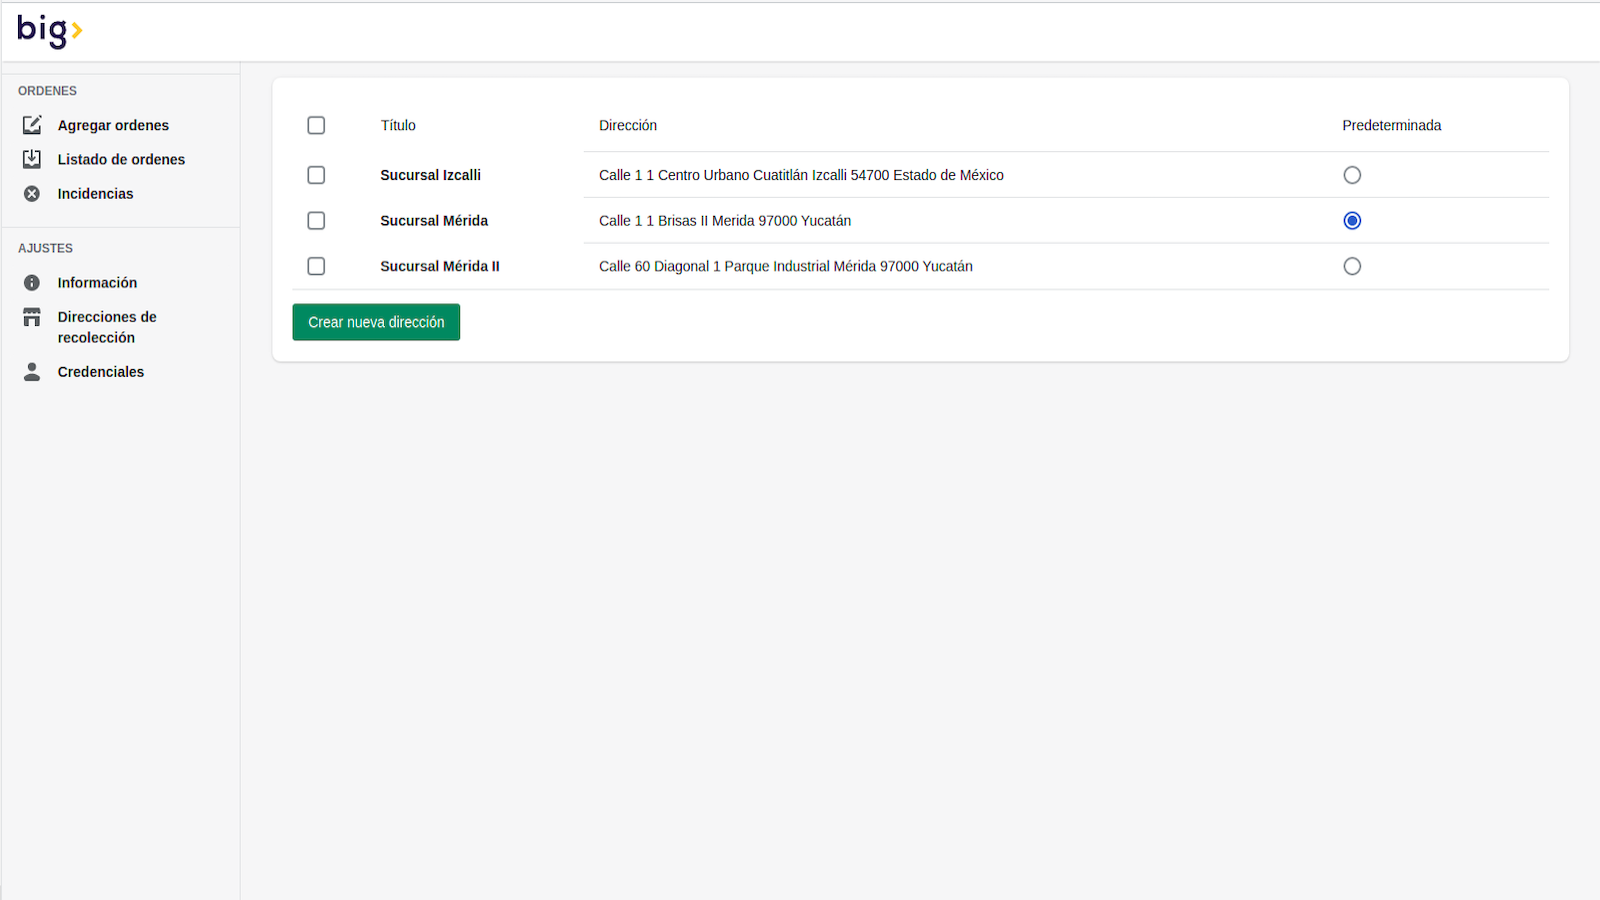Click the Información info icon
Image resolution: width=1600 pixels, height=900 pixels.
[32, 283]
